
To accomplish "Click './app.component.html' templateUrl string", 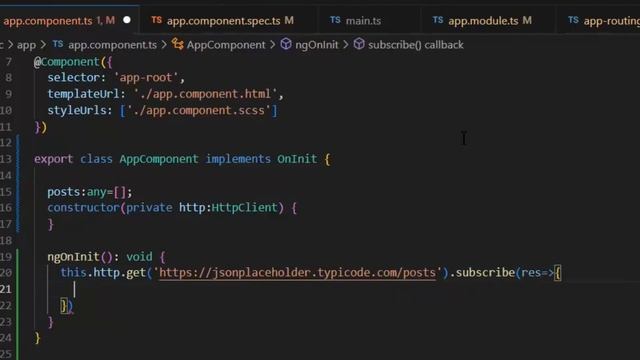I will point(206,94).
